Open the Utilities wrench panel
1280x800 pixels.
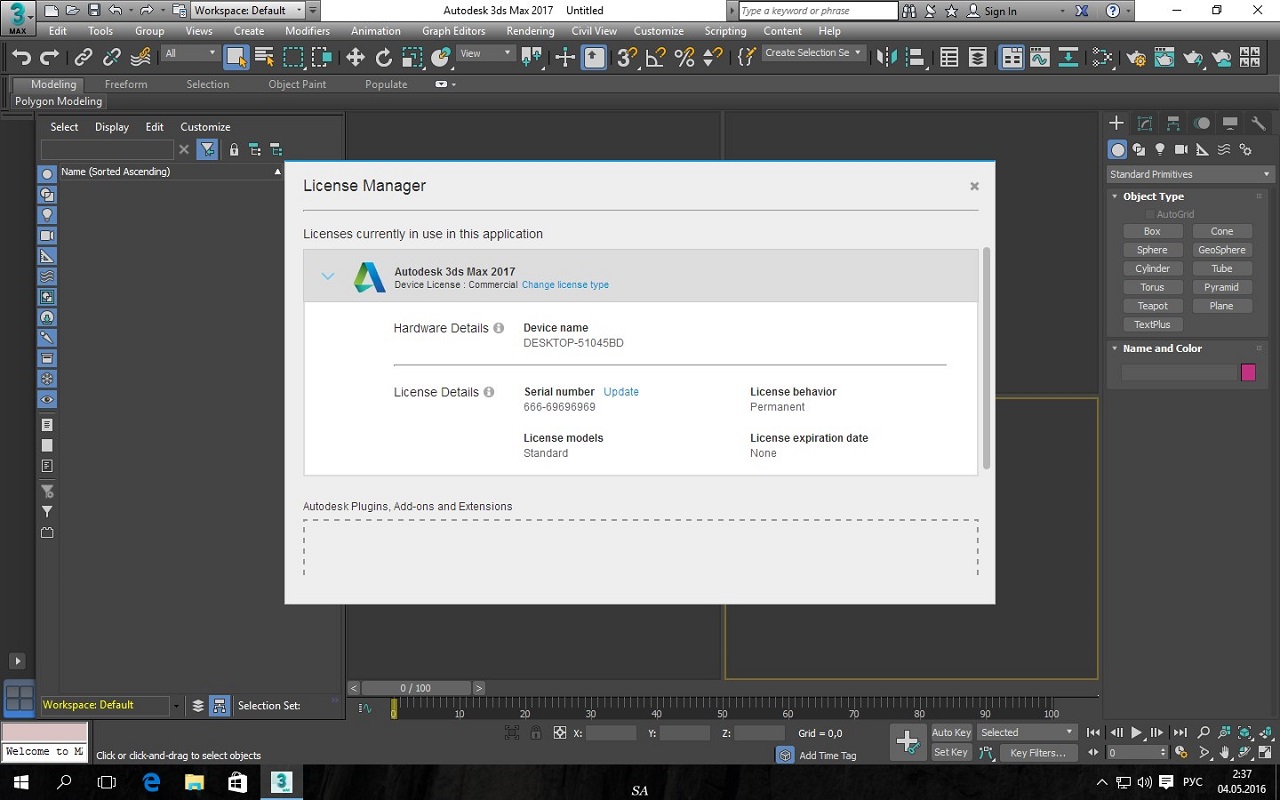[1259, 123]
